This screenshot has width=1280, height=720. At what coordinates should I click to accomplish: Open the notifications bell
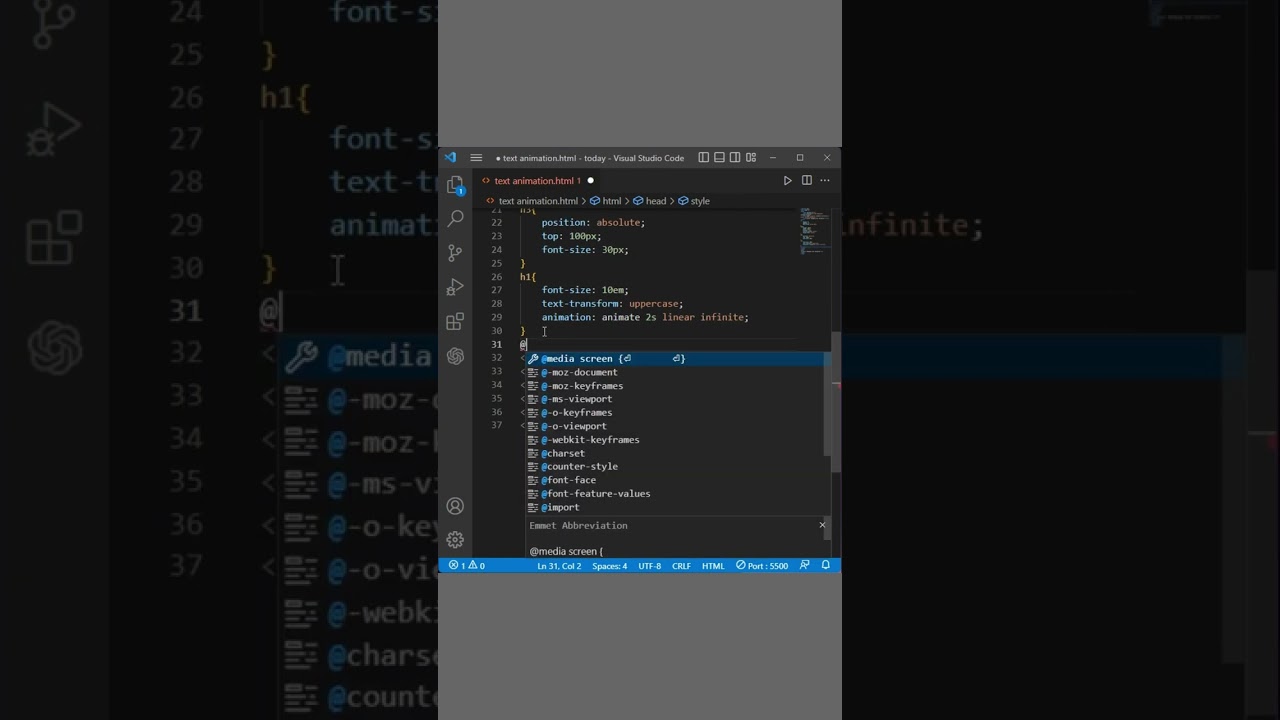(826, 566)
